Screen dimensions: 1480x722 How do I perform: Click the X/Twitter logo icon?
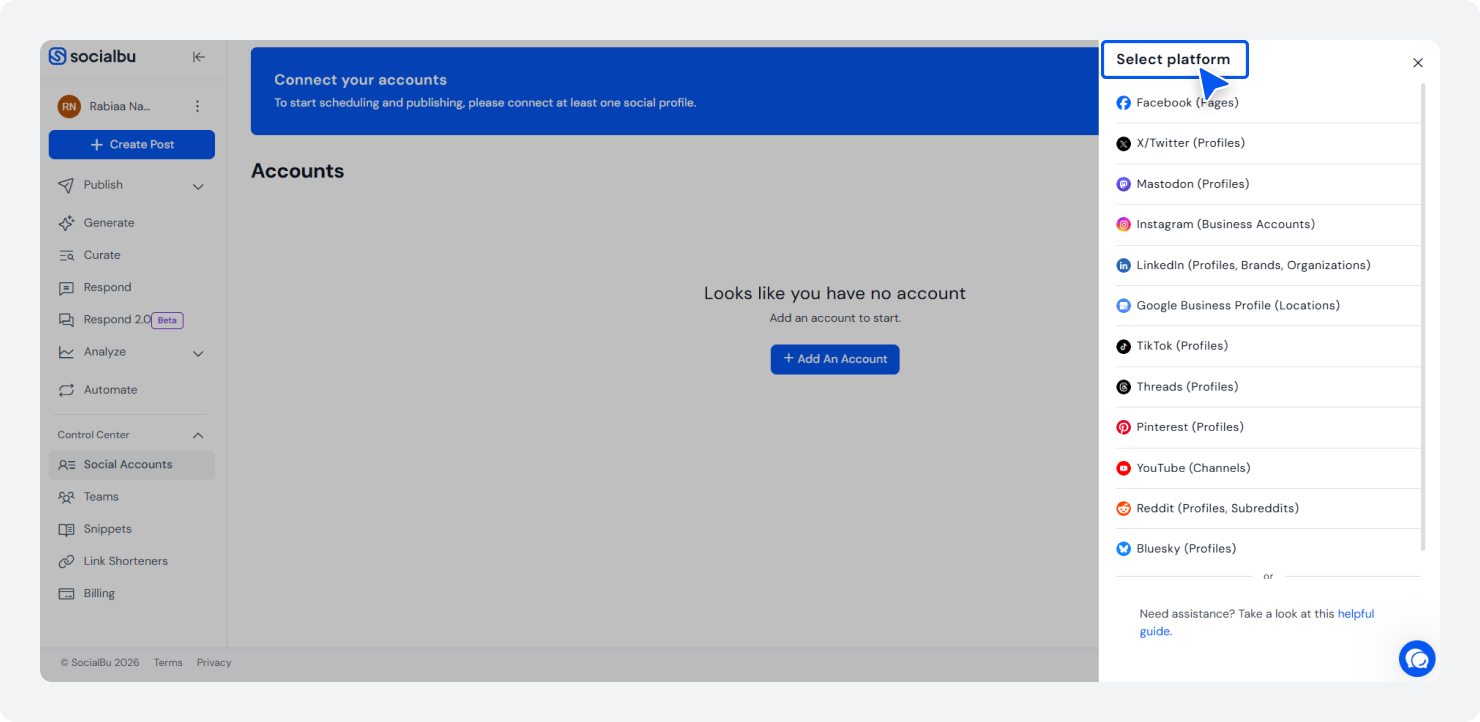(1124, 143)
